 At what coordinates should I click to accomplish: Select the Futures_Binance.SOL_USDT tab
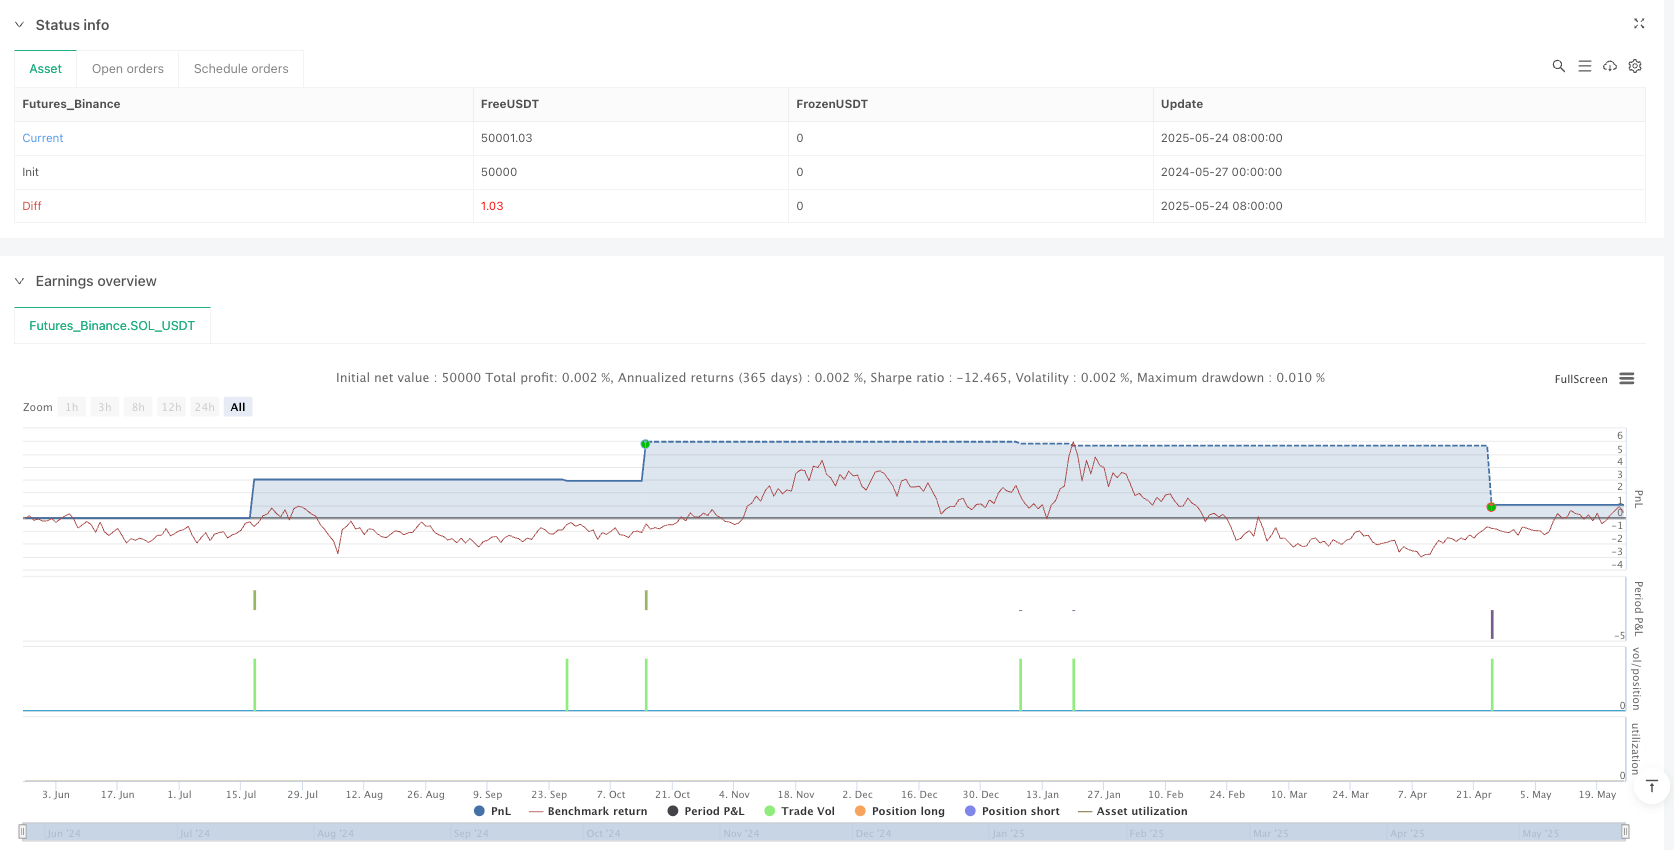(112, 326)
